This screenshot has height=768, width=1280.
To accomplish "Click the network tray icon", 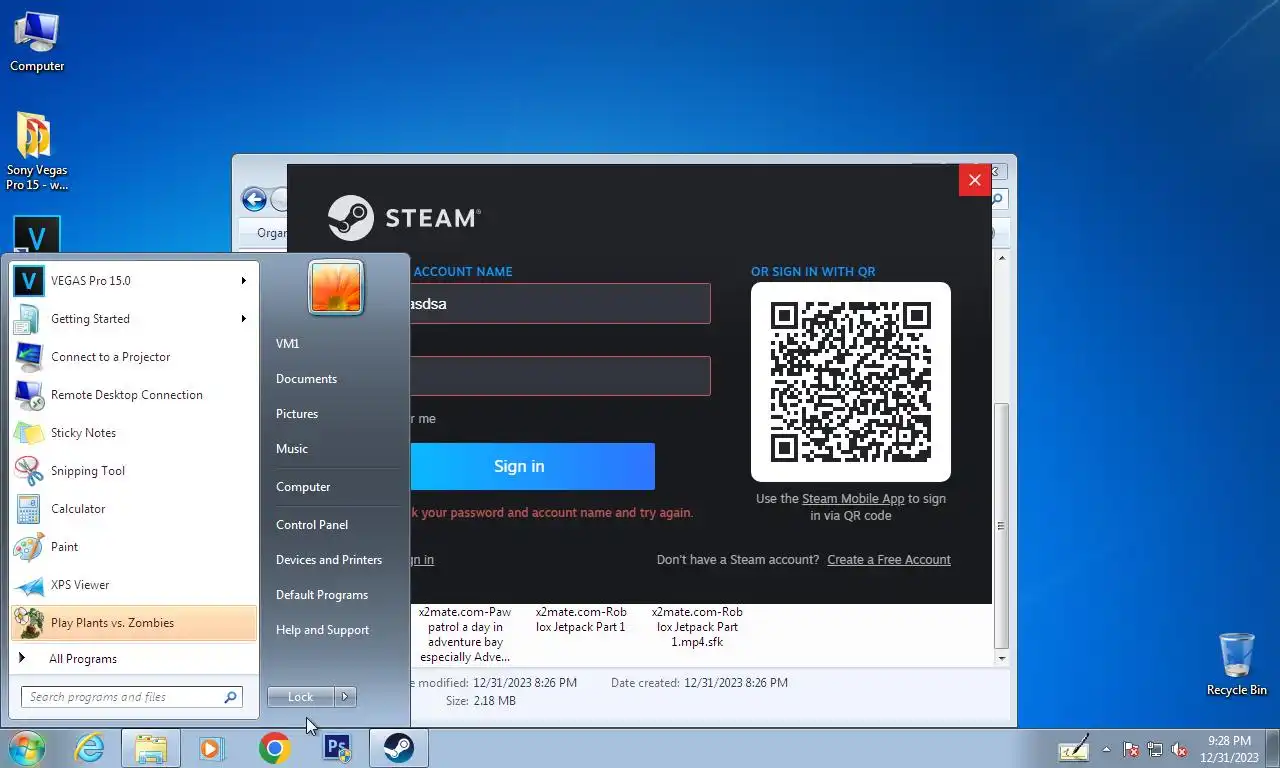I will [1155, 749].
